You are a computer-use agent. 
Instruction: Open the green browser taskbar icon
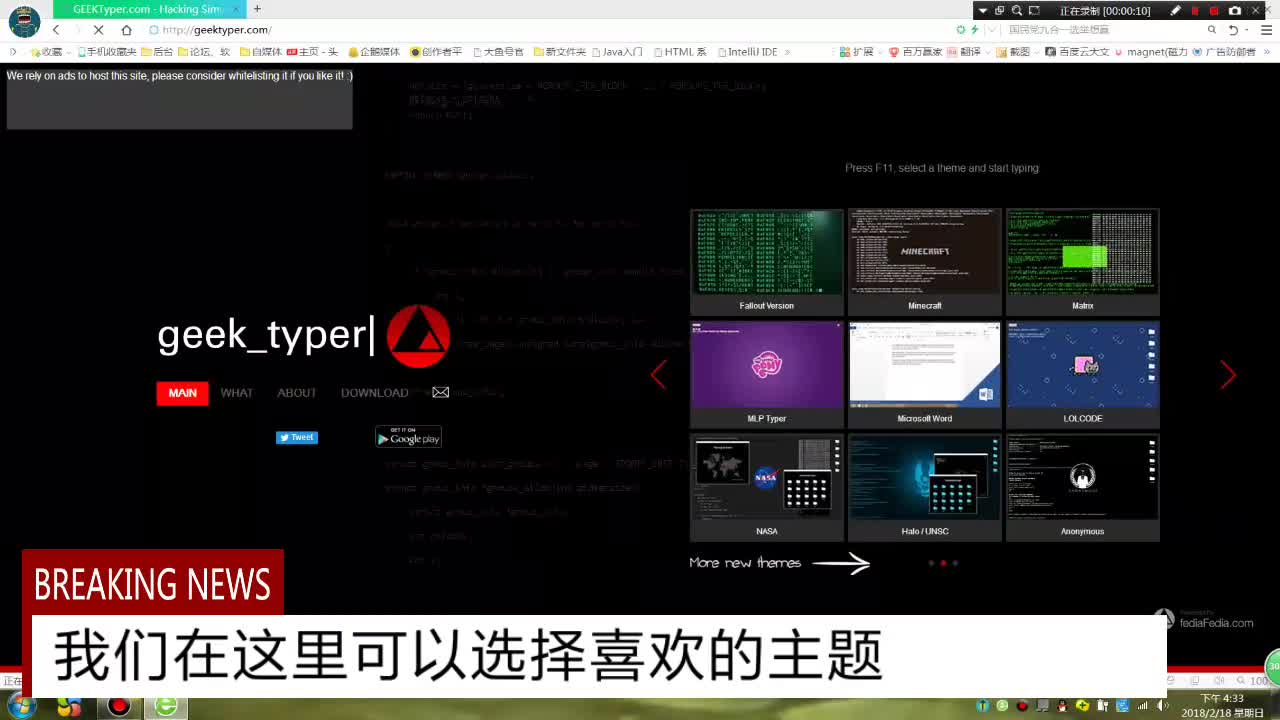(166, 706)
